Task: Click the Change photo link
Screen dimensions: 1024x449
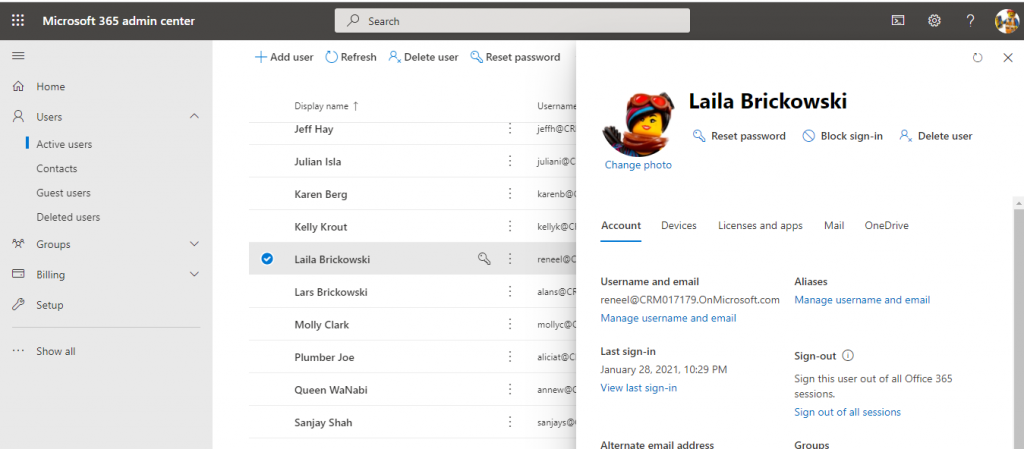Action: [x=638, y=165]
